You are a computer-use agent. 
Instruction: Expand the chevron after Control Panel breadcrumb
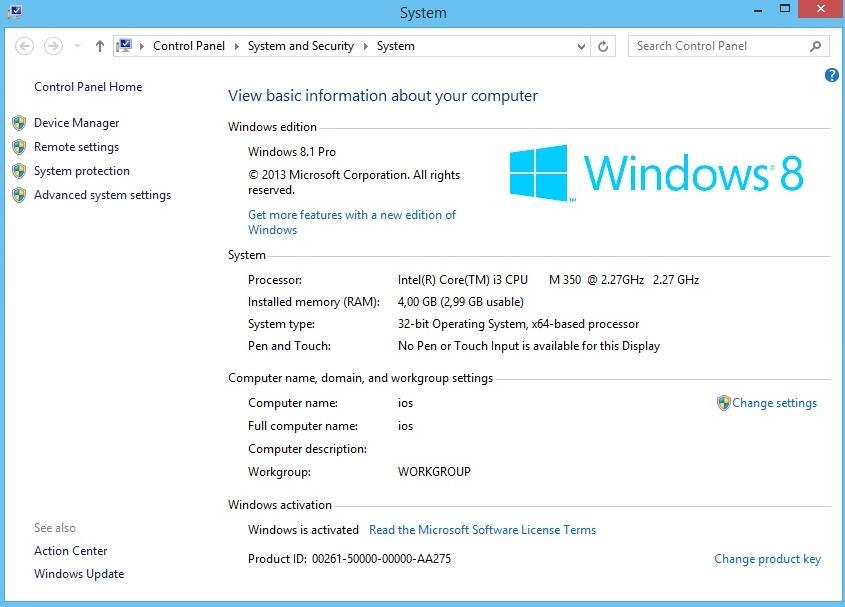pos(236,46)
